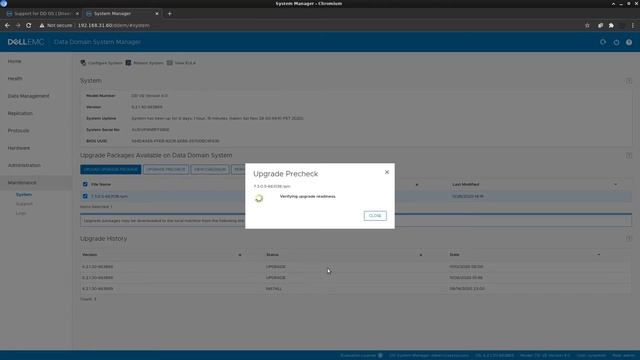
Task: Open the Hardware sidebar item
Action: click(x=19, y=148)
